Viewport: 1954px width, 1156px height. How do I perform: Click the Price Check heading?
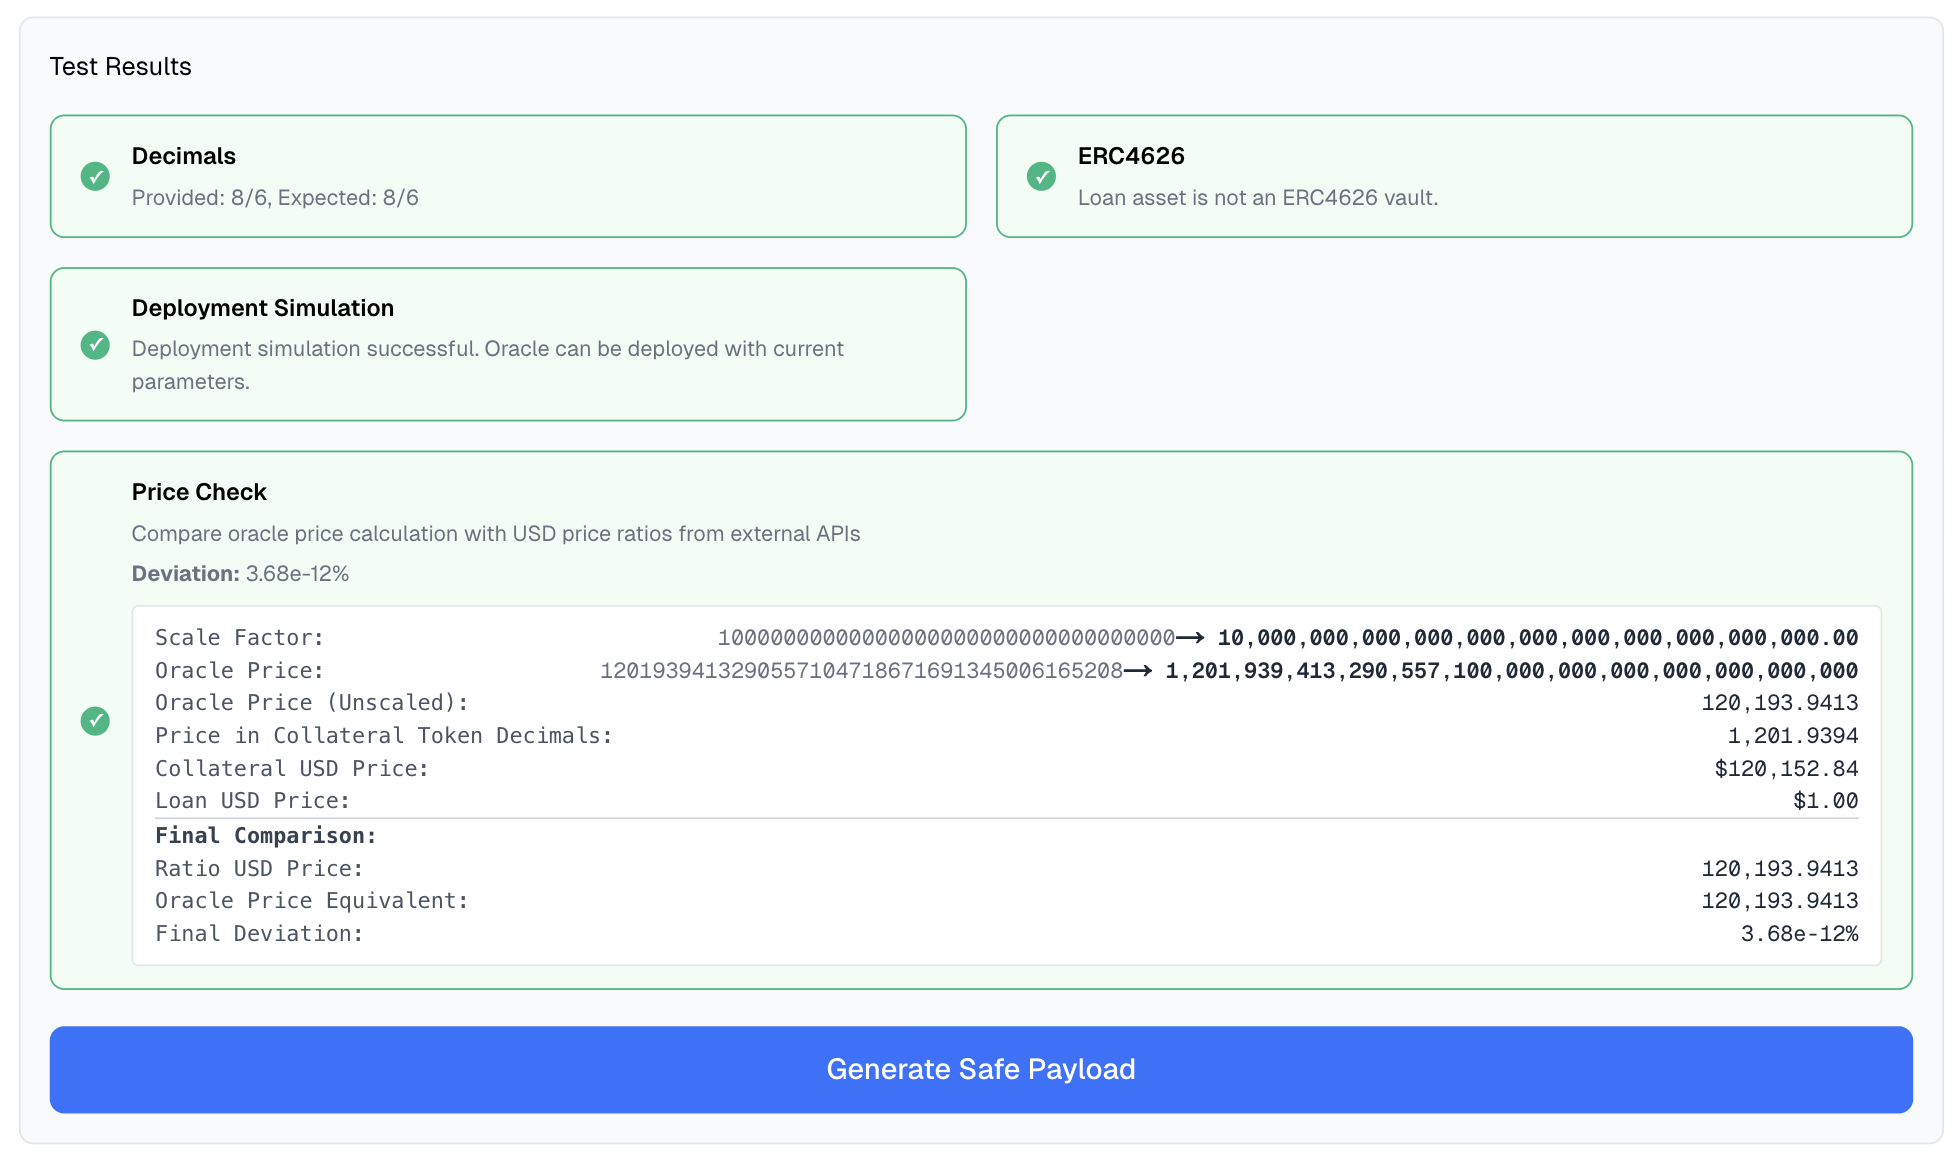199,492
